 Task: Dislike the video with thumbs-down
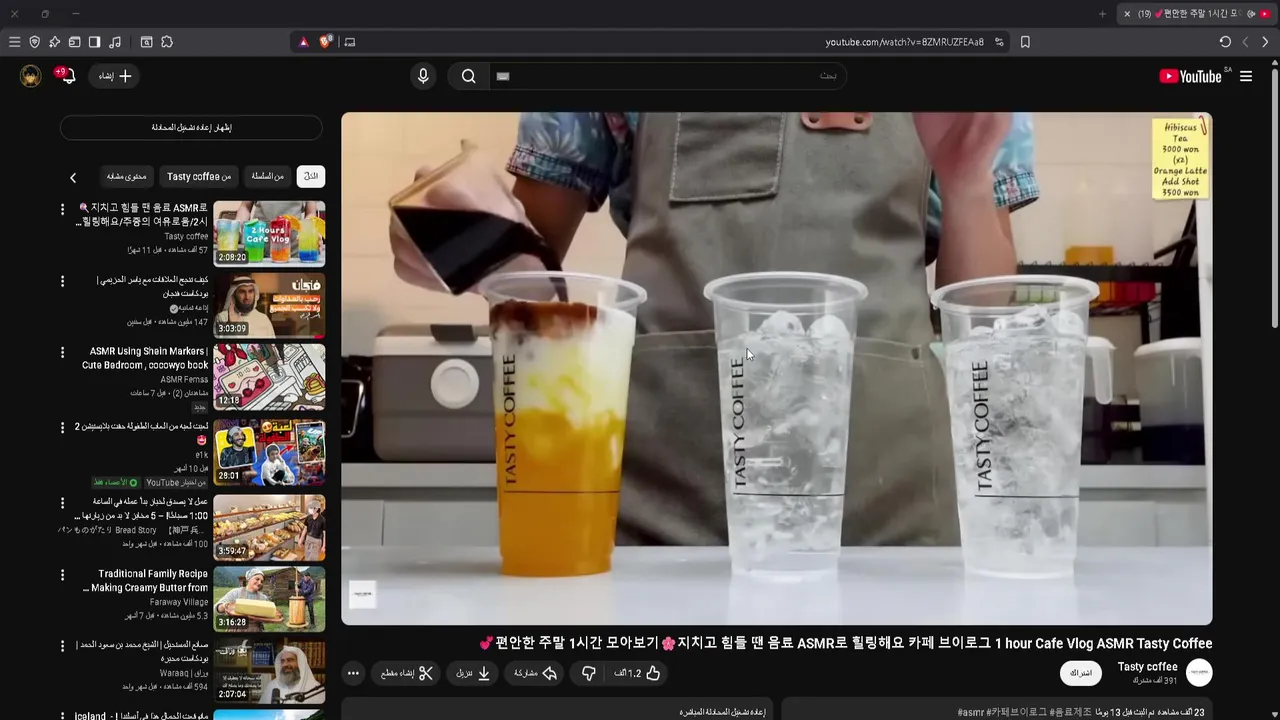click(589, 673)
